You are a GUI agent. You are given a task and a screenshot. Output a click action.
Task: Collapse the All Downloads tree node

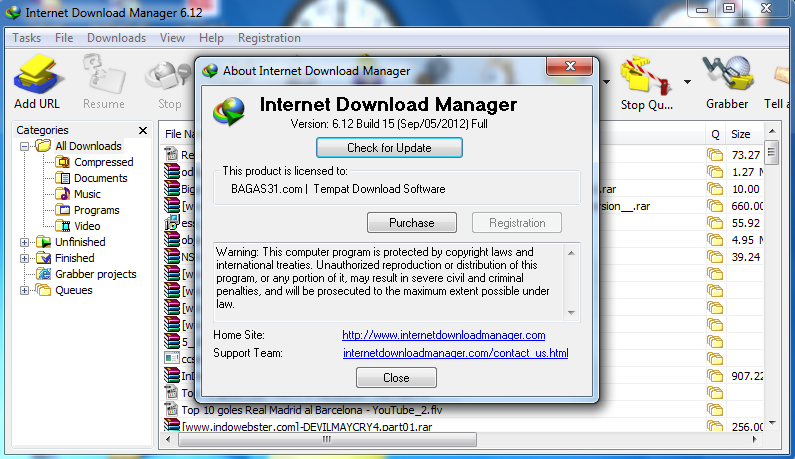tap(24, 146)
